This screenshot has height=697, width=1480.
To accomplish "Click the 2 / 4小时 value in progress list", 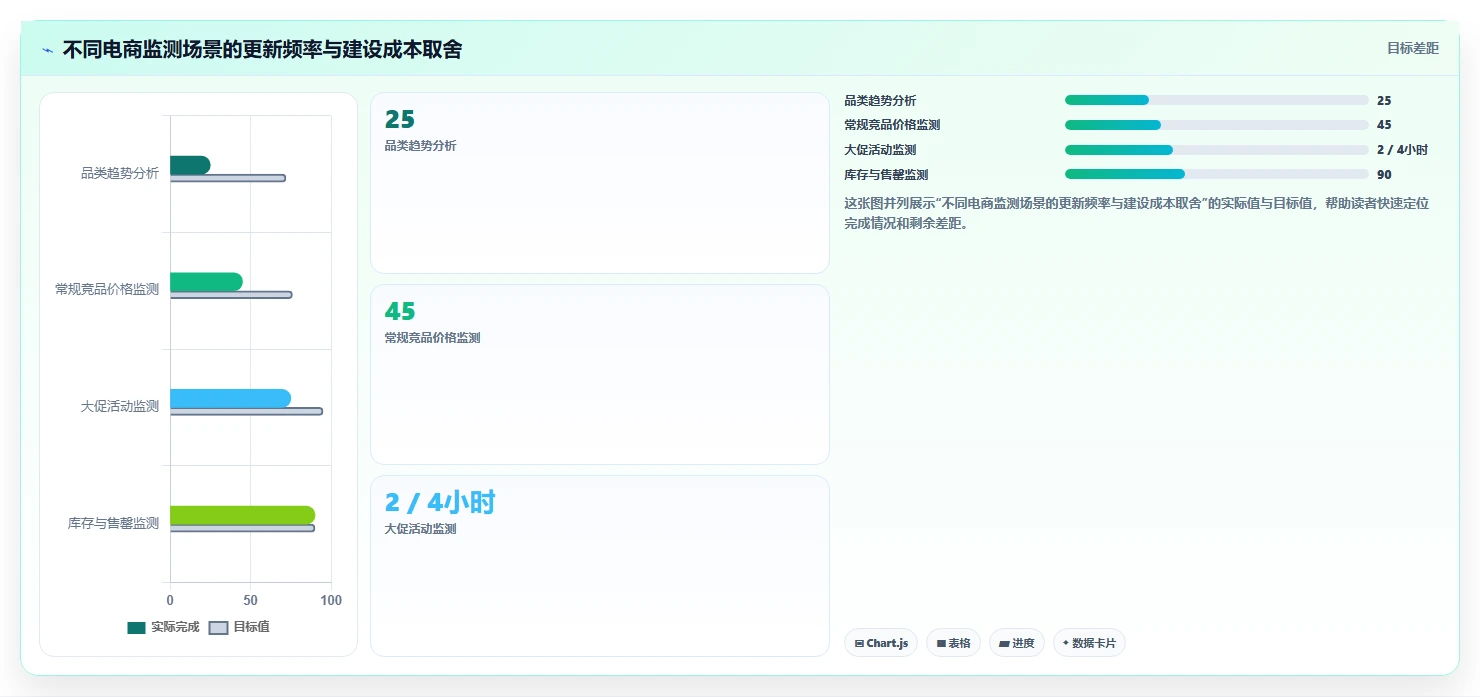I will tap(1402, 150).
